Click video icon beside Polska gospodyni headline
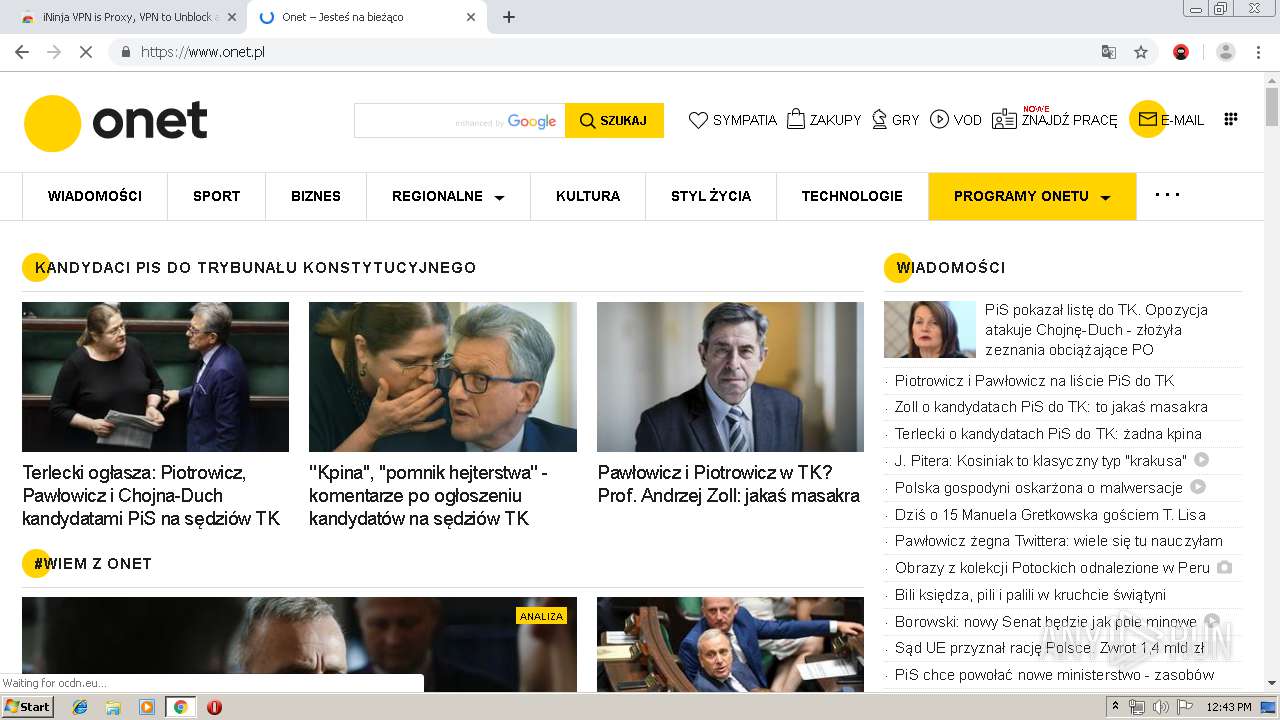The height and width of the screenshot is (720, 1280). [1198, 487]
